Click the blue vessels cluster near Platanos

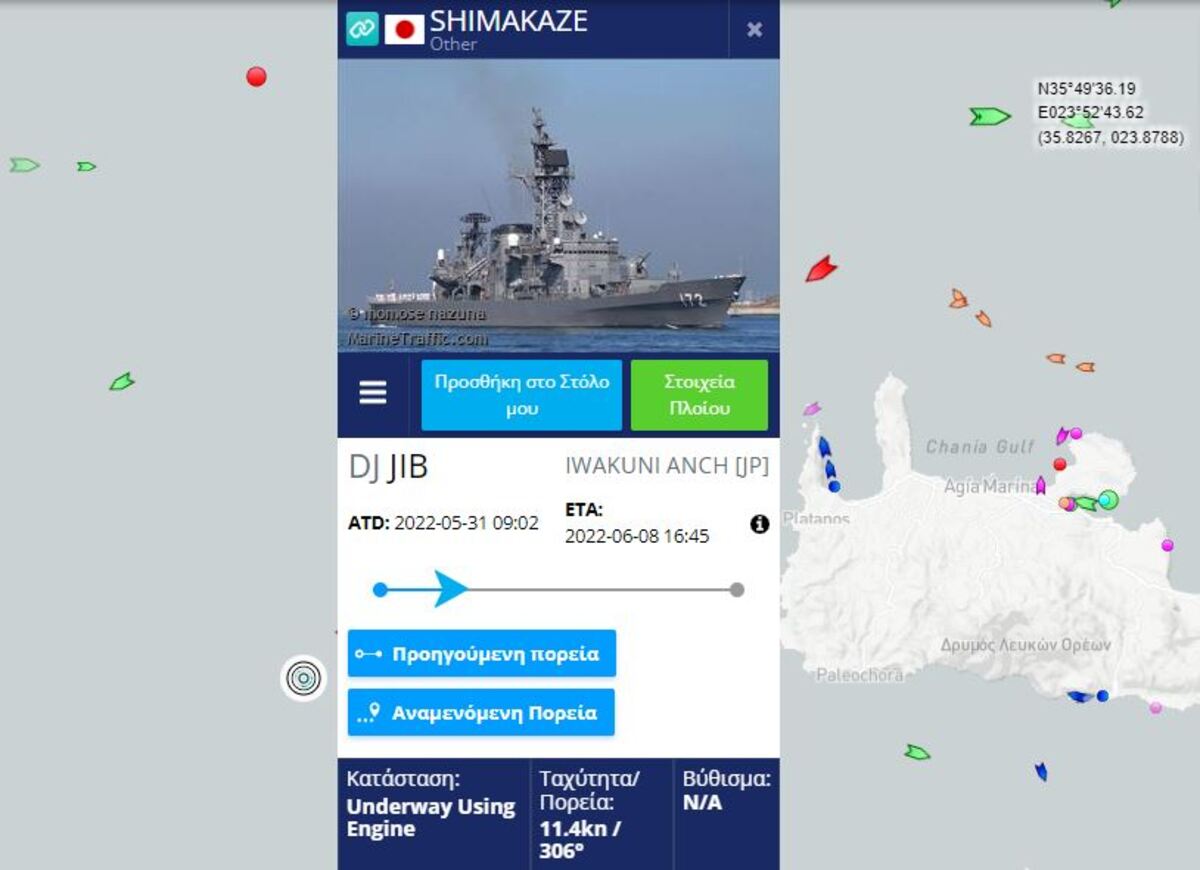coord(828,464)
